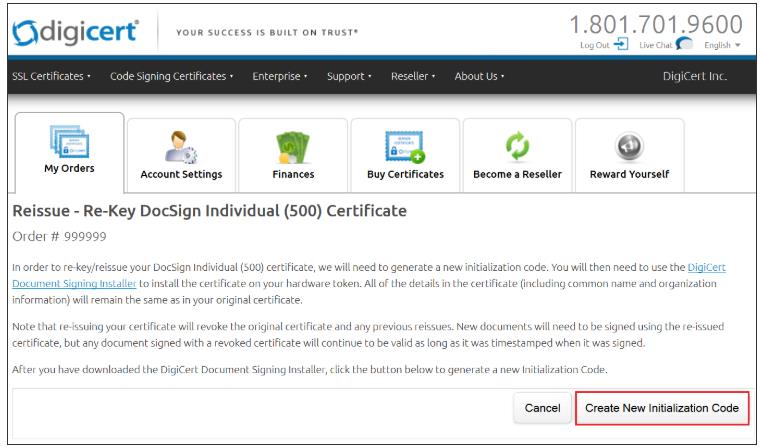The width and height of the screenshot is (761, 447).
Task: Click the DigiCert Inc. account name
Action: coord(695,76)
